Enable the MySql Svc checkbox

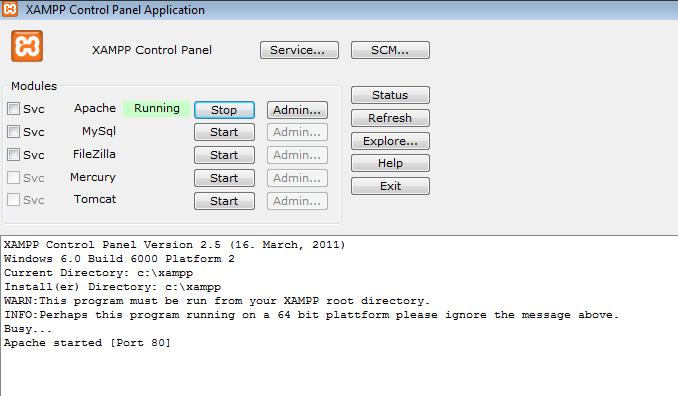click(13, 131)
